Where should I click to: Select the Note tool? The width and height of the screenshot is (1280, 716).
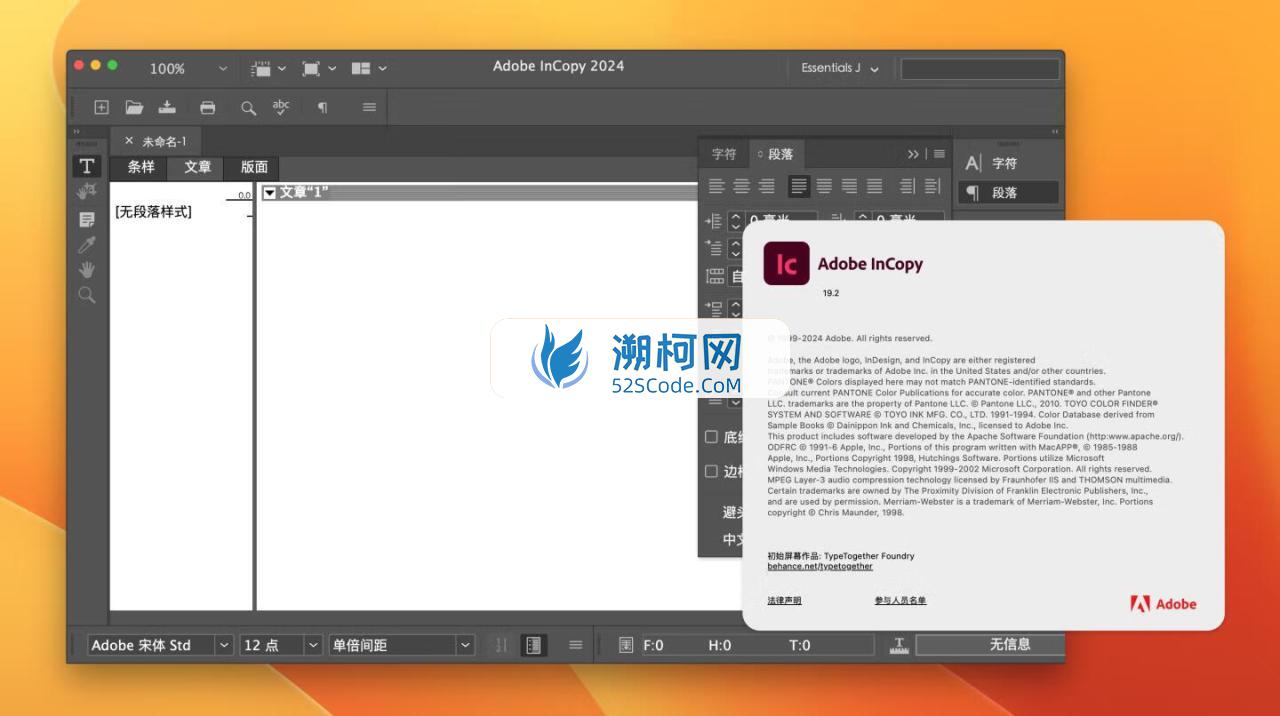(87, 219)
